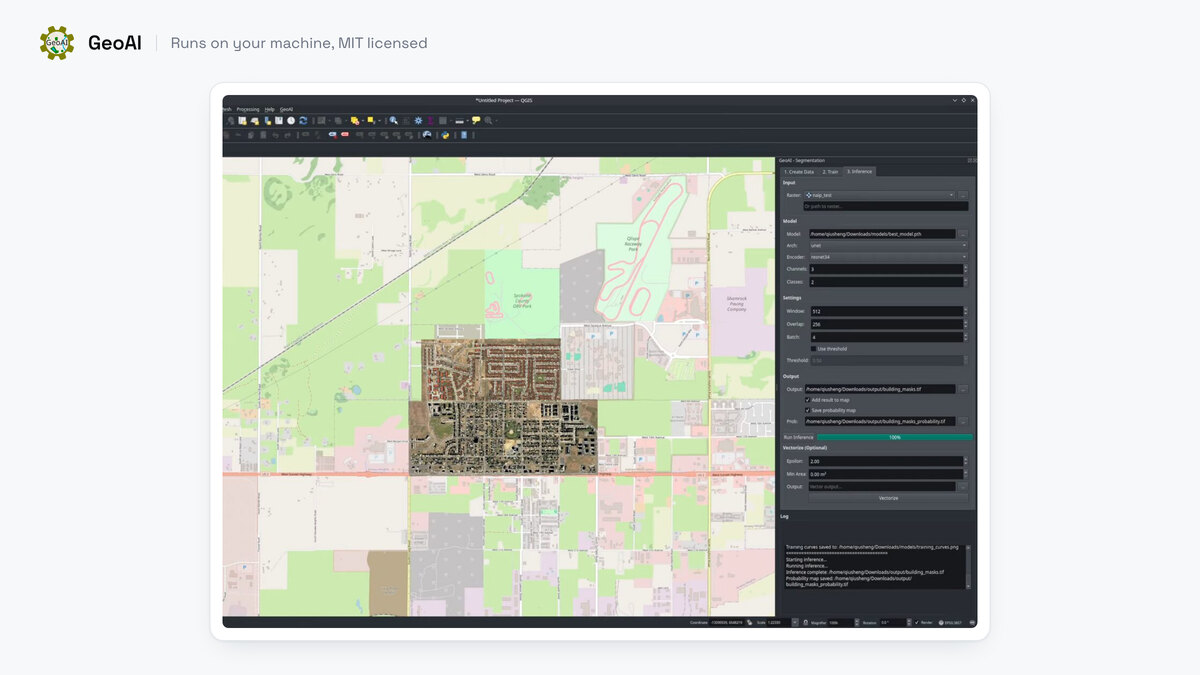
Task: Click the Epsilon spinner arrows
Action: 966,461
